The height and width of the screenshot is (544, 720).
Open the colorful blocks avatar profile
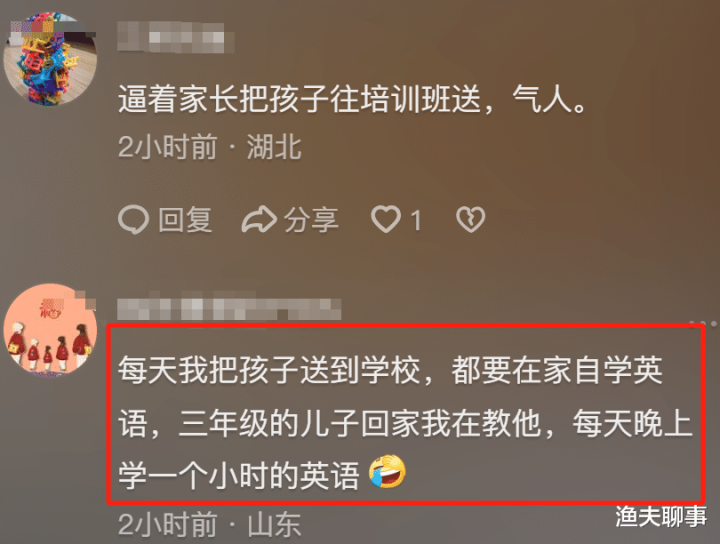[50, 59]
